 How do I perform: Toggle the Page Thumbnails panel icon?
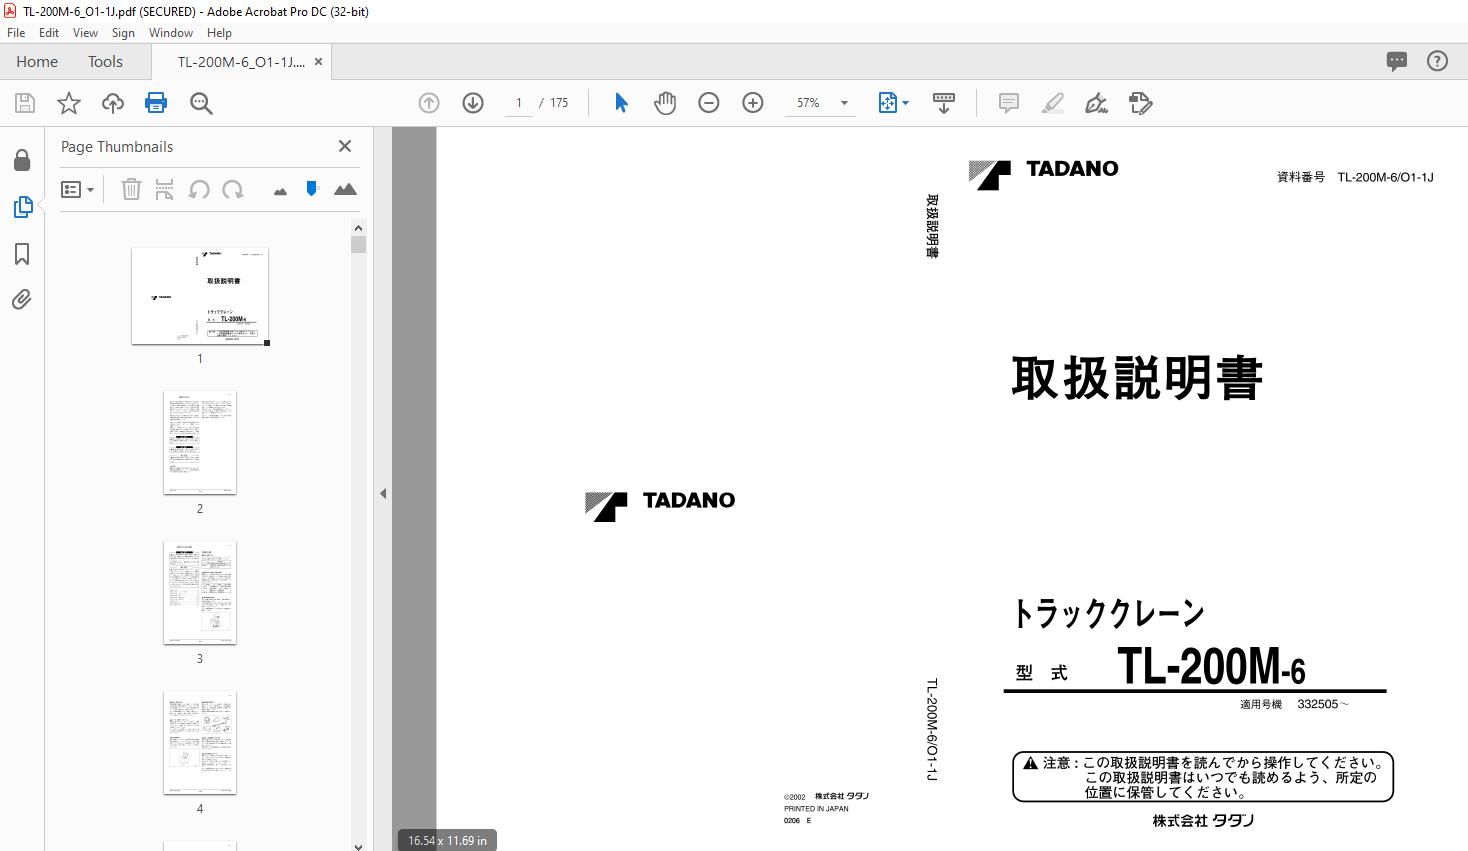(23, 207)
